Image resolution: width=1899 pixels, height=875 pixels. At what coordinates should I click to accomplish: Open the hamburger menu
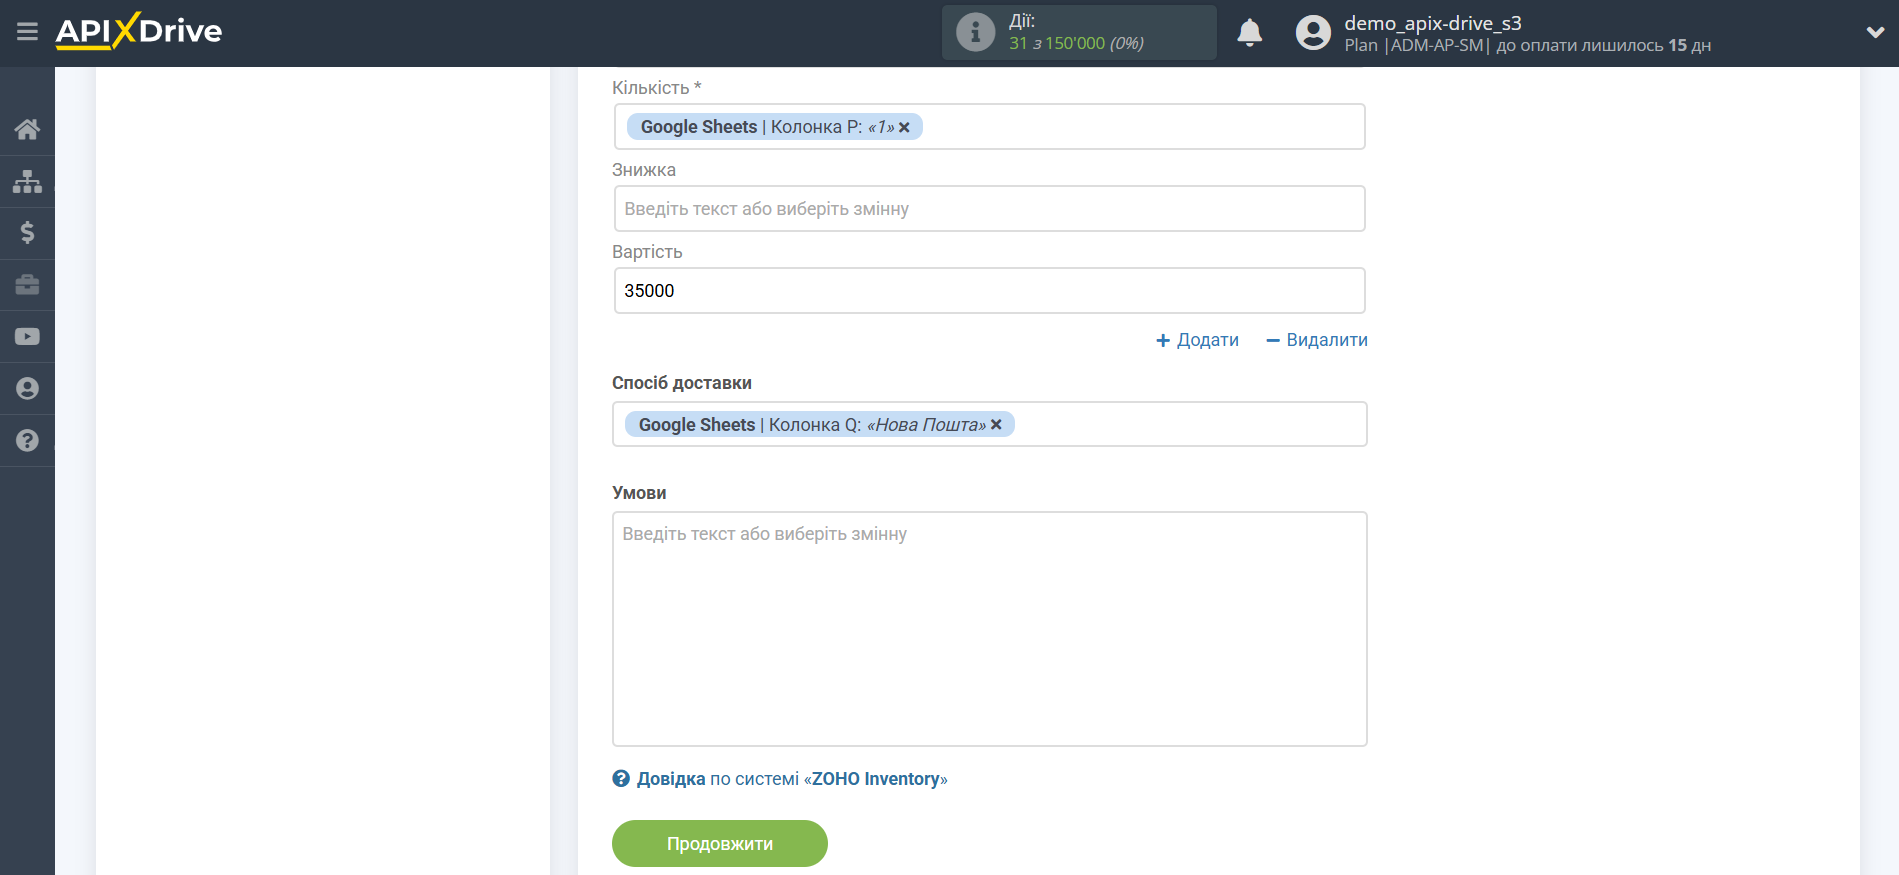[27, 32]
